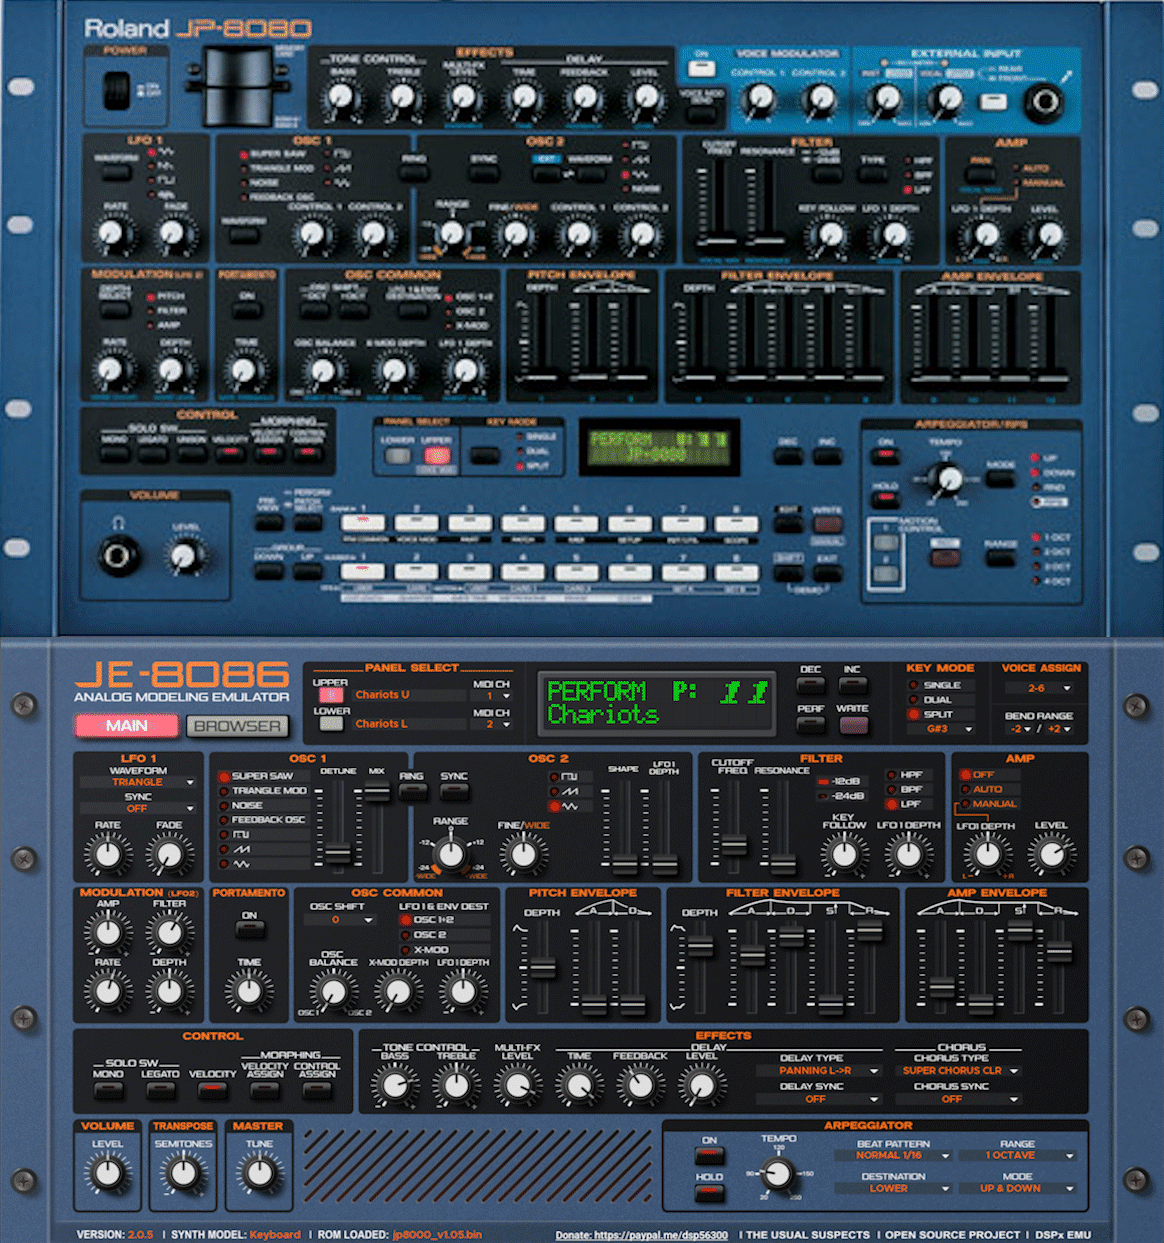
Task: Click the Transpose Semitones knob
Action: pyautogui.click(x=183, y=1172)
